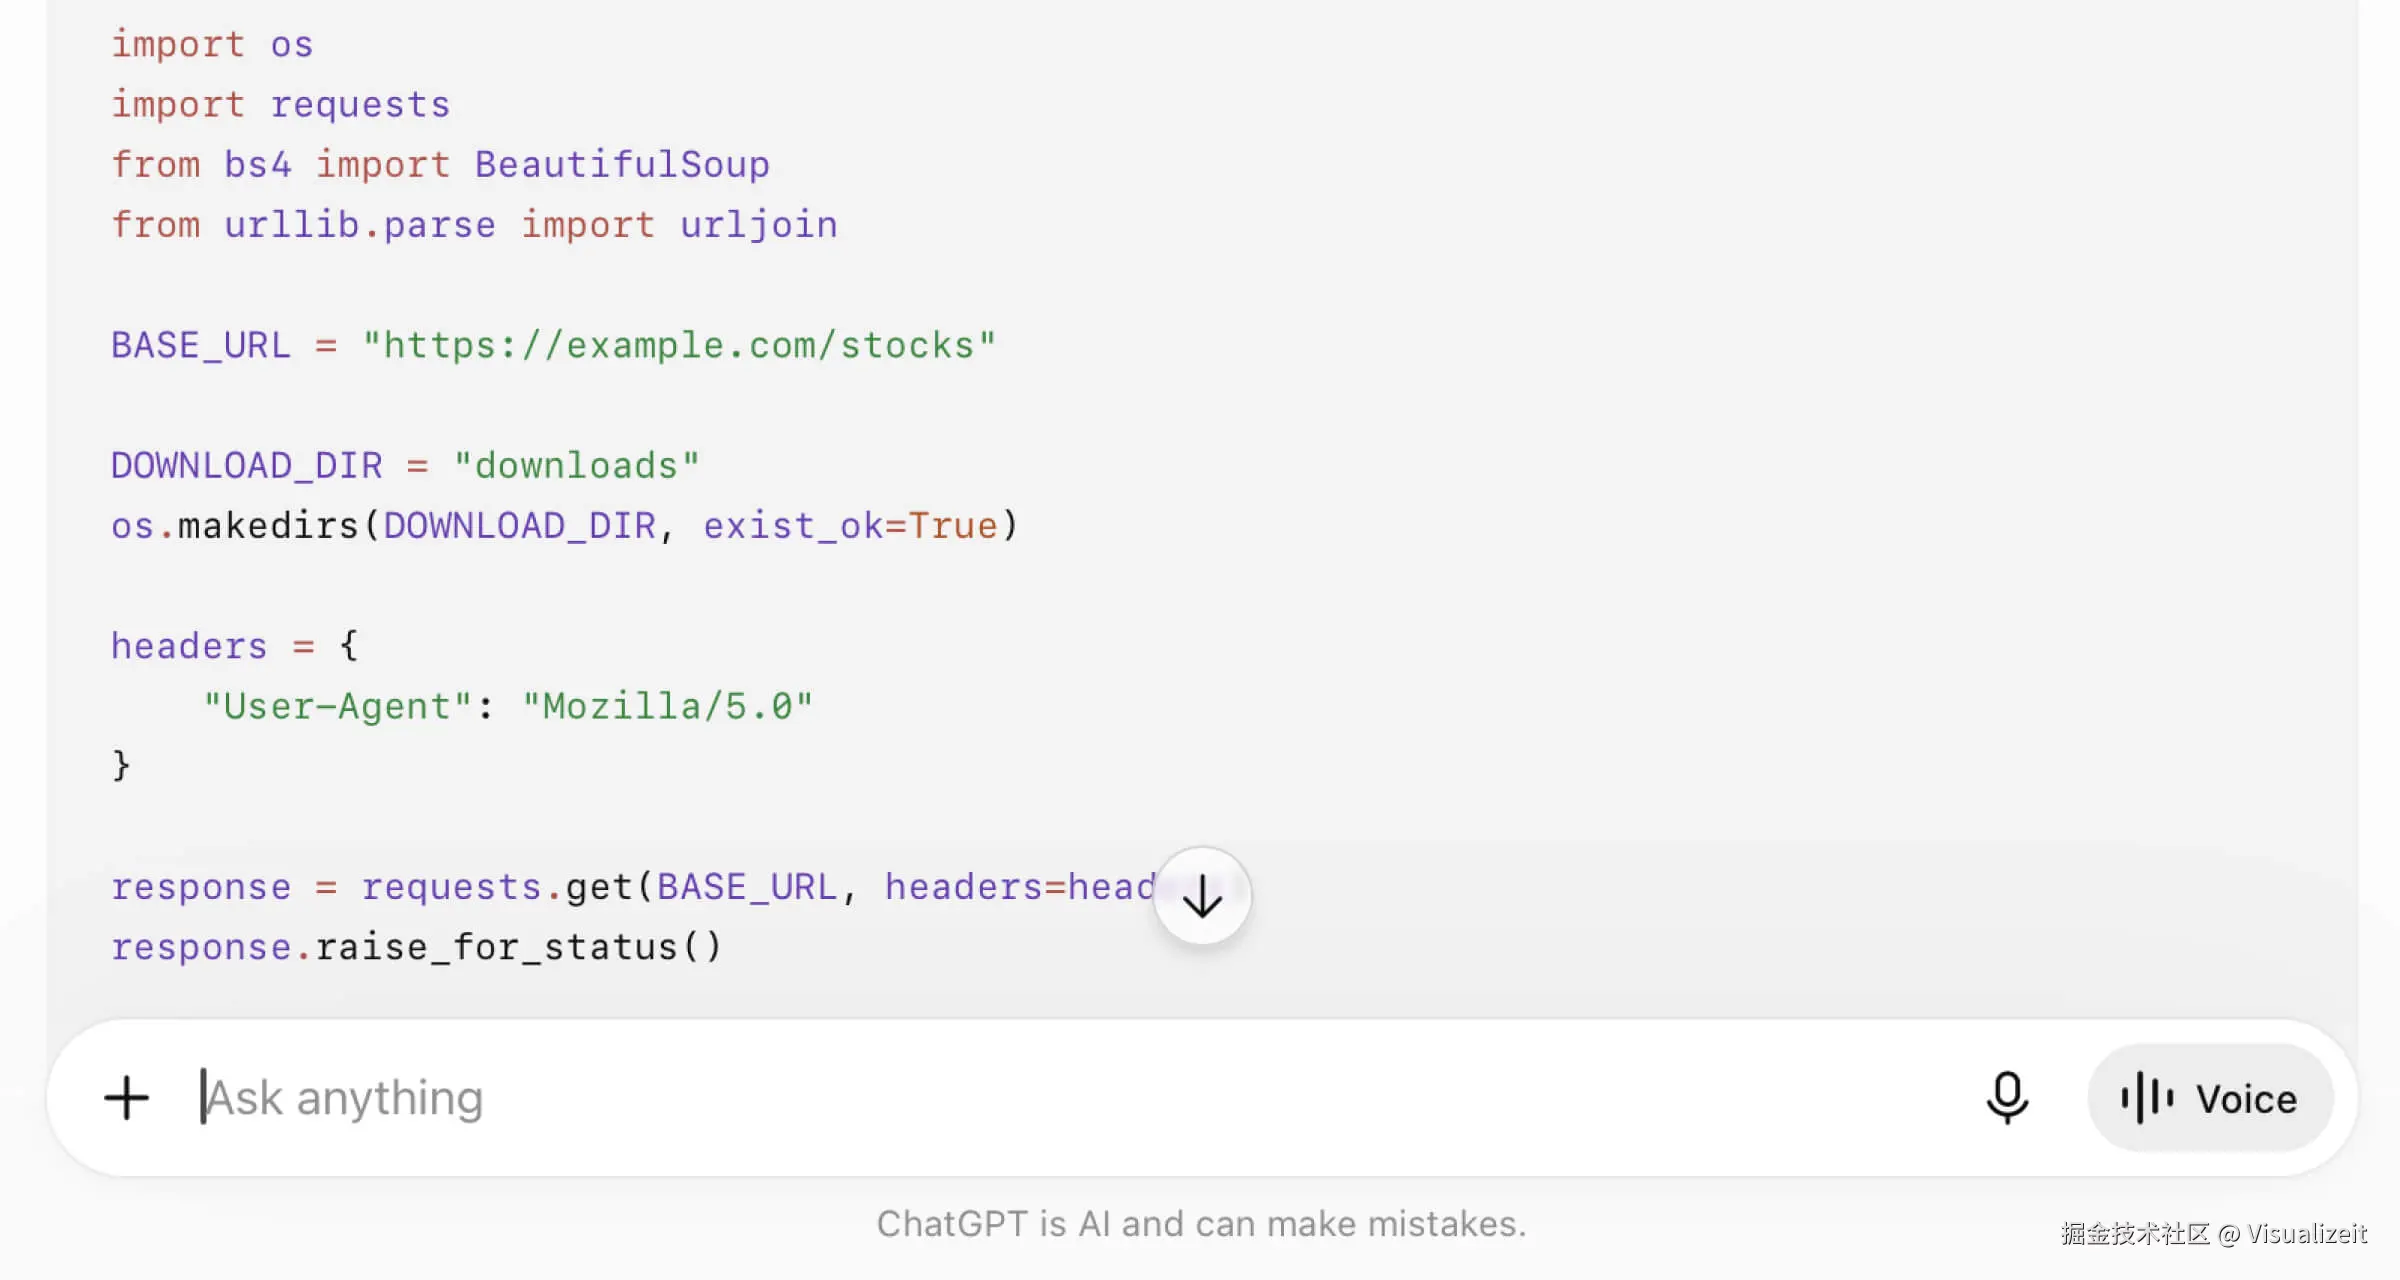Click the 'headers = {' line

(235, 645)
